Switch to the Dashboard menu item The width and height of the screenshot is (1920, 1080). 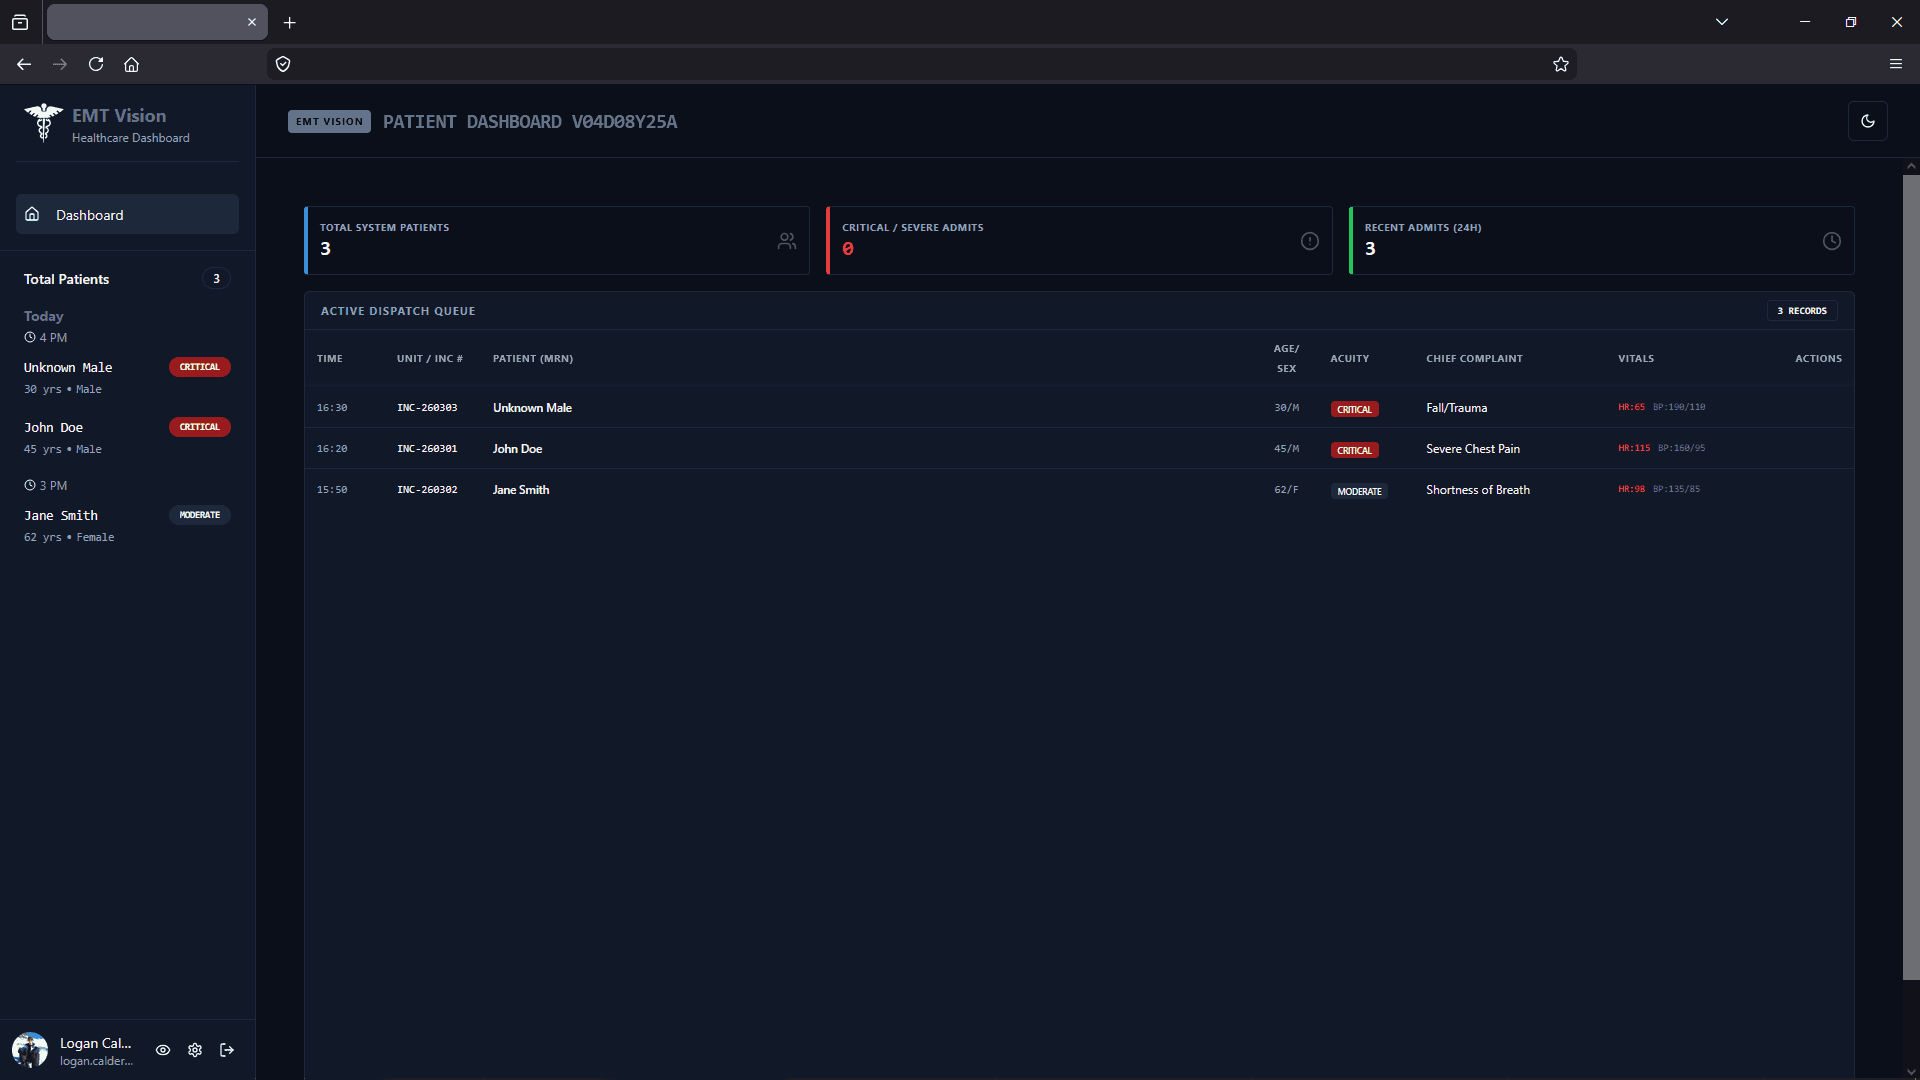tap(89, 214)
